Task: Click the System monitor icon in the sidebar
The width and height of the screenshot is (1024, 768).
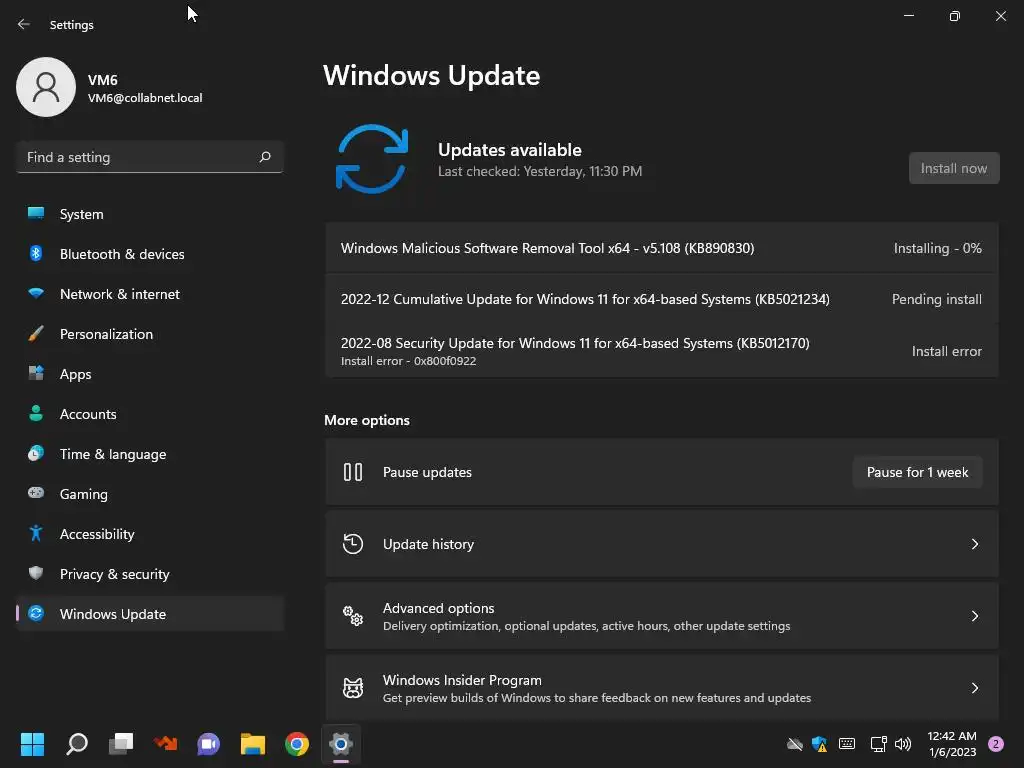Action: [x=36, y=214]
